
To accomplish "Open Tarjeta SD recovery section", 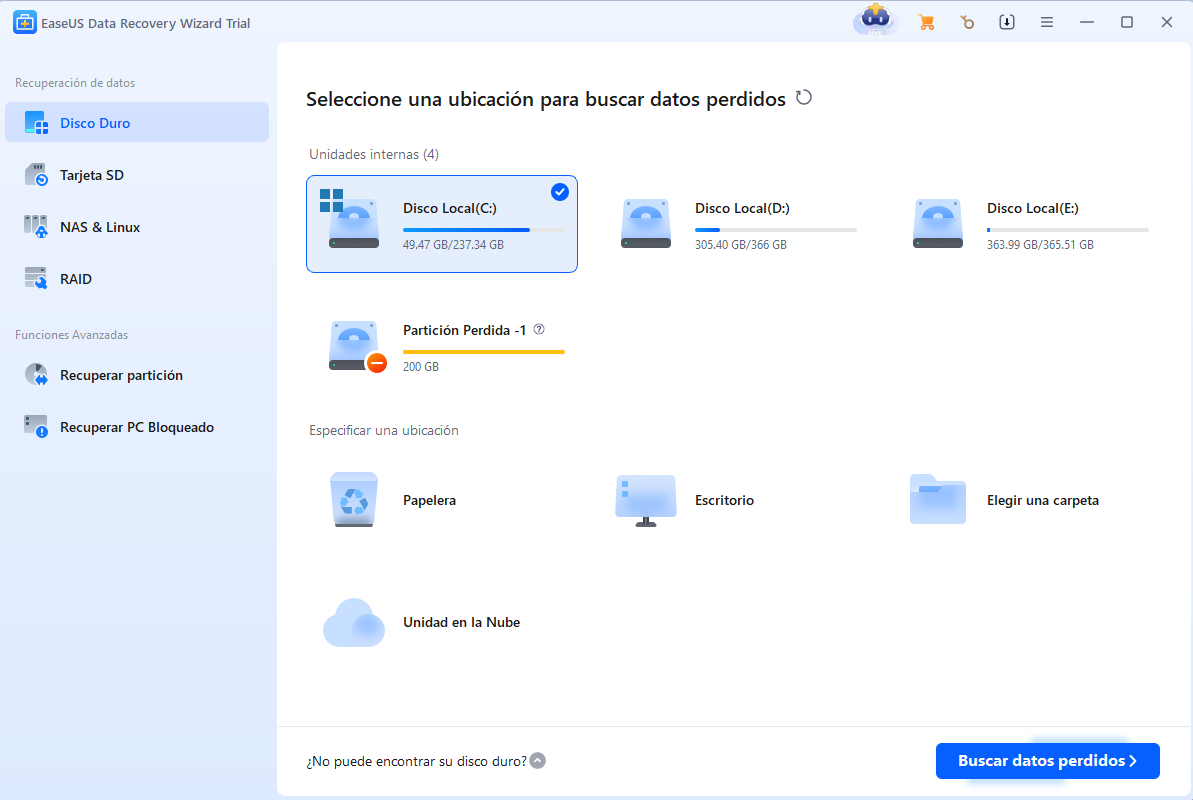I will point(137,174).
